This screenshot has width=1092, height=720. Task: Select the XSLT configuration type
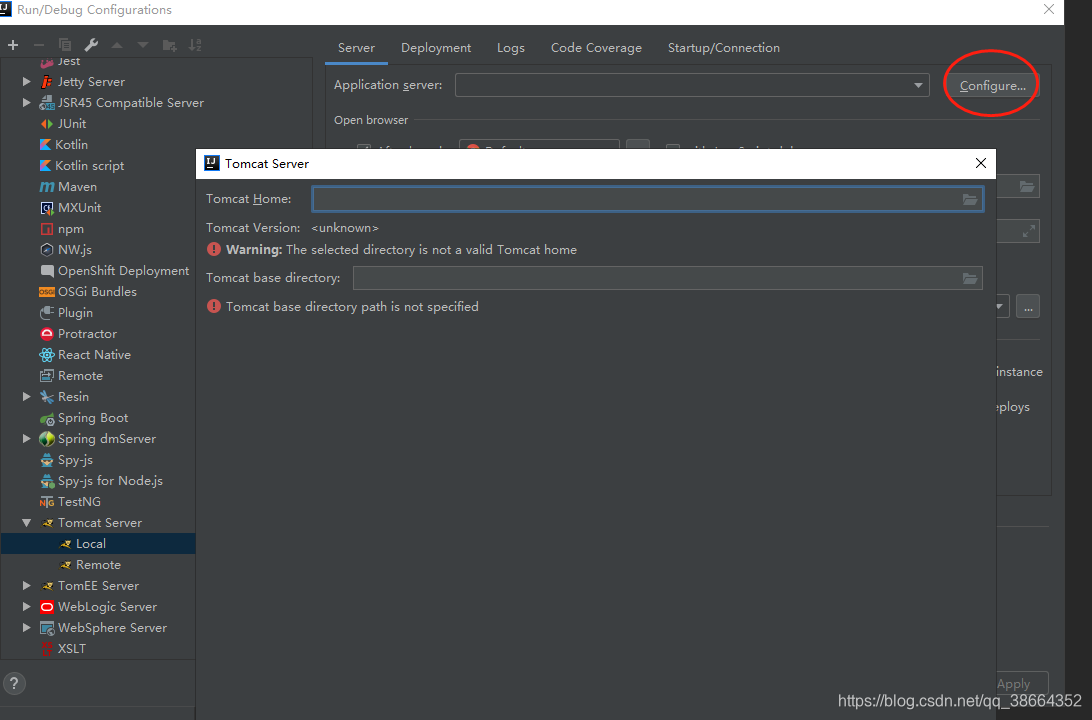tap(71, 649)
